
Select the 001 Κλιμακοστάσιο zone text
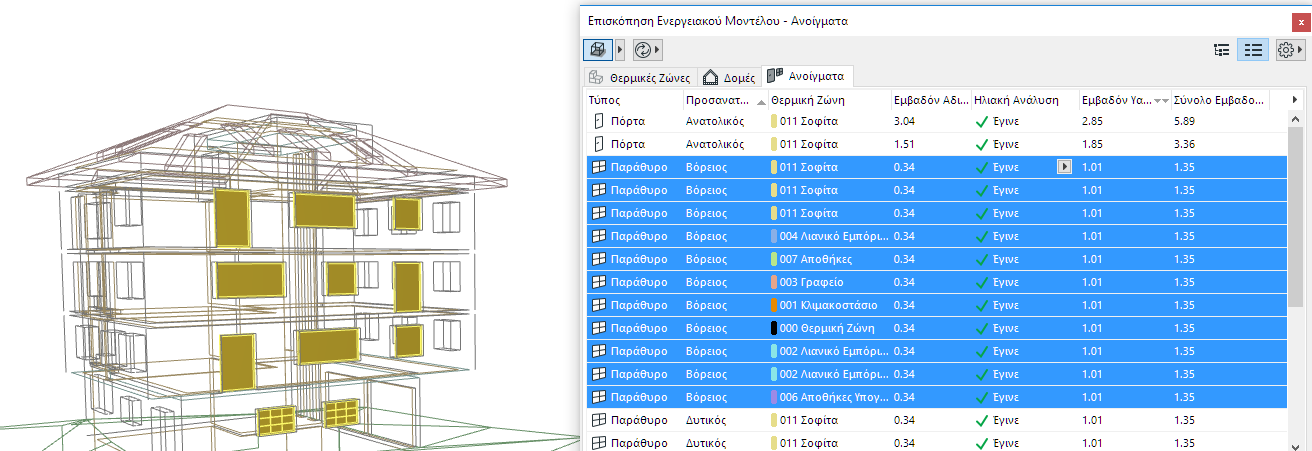point(828,305)
